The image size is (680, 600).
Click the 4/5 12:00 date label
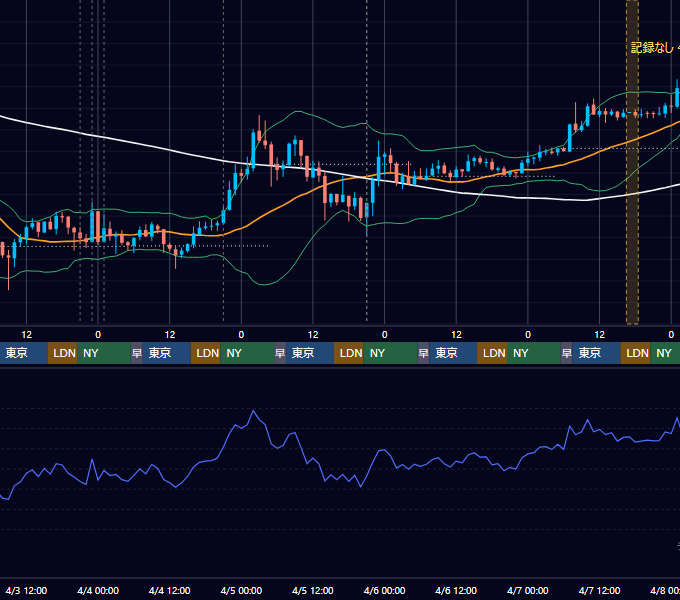(x=313, y=590)
